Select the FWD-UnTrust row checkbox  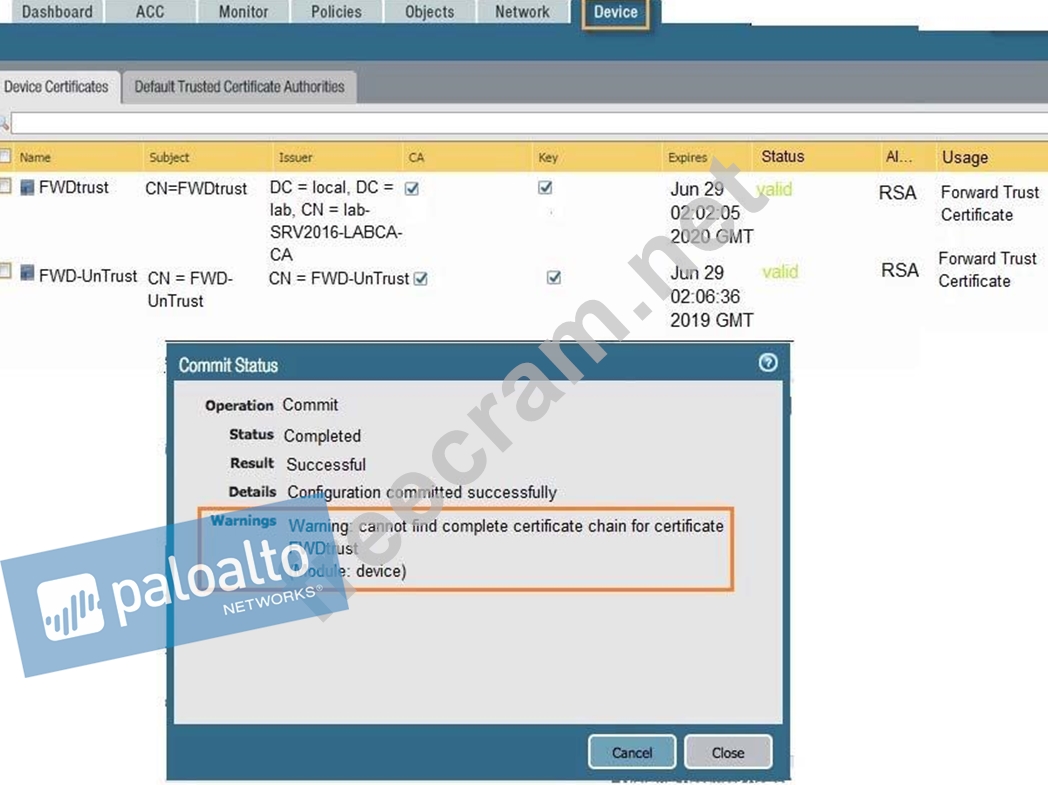(6, 271)
